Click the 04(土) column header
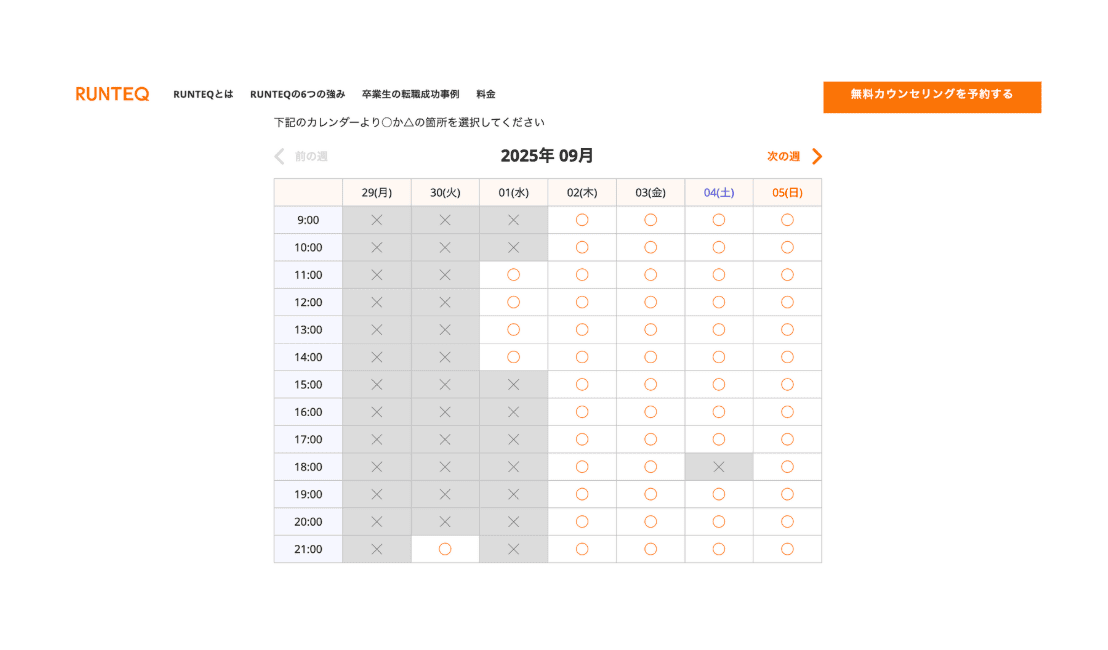 pos(718,192)
